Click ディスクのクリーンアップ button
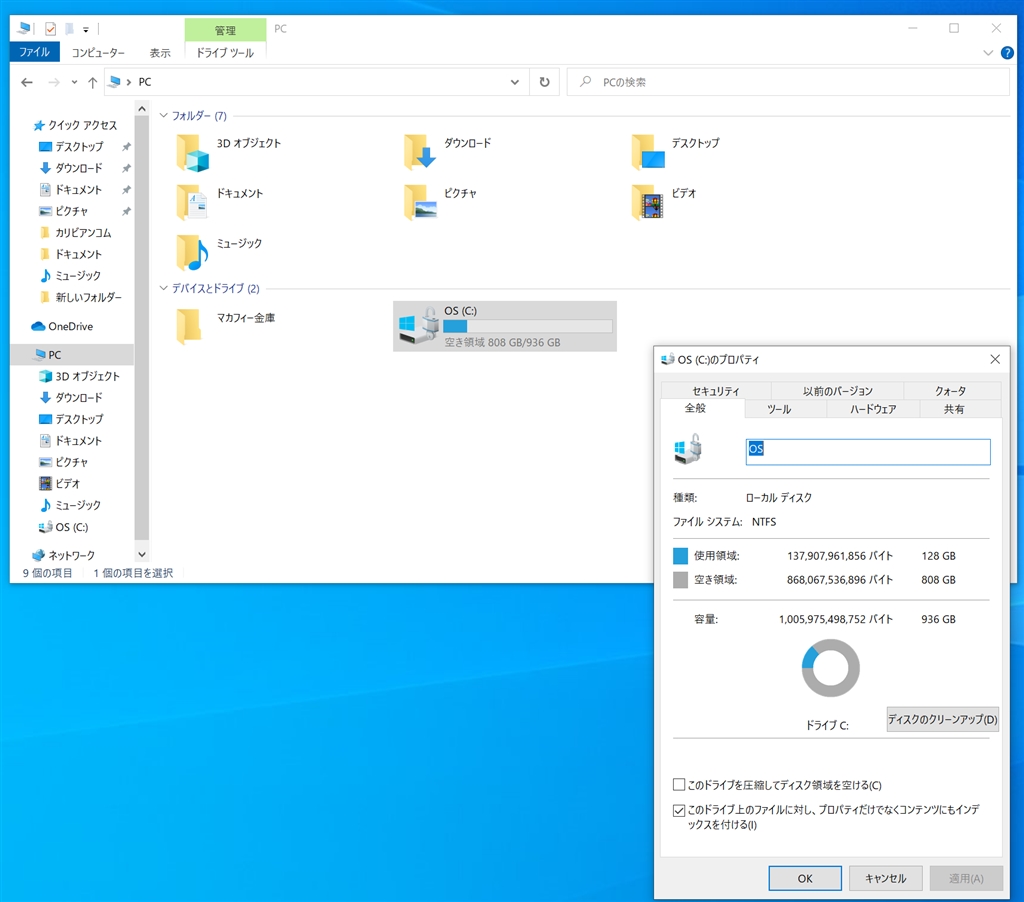 942,719
